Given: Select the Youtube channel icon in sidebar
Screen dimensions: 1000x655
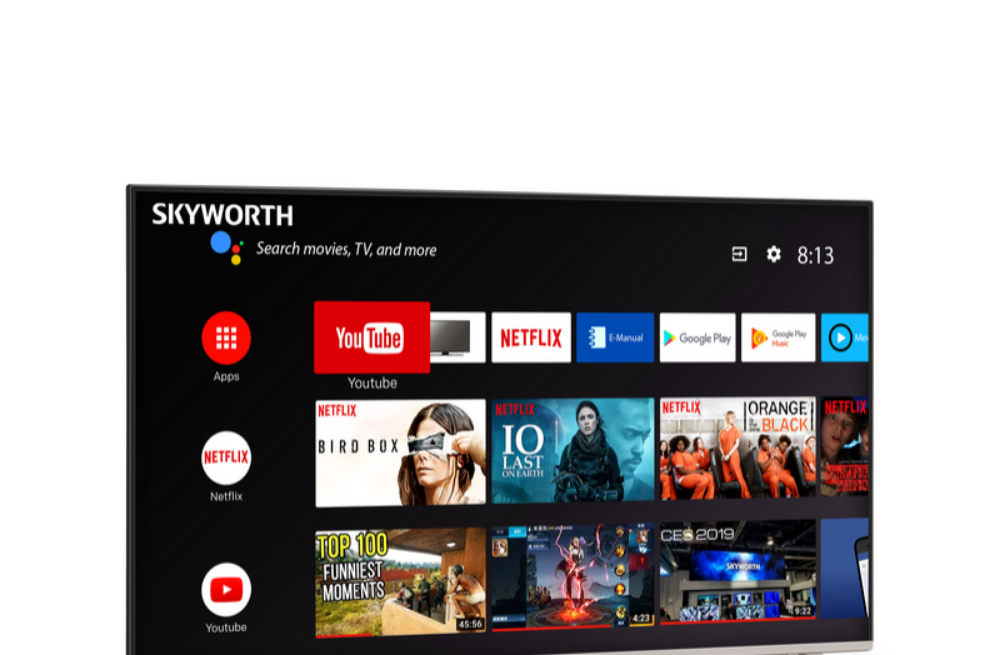Looking at the screenshot, I should [x=226, y=589].
